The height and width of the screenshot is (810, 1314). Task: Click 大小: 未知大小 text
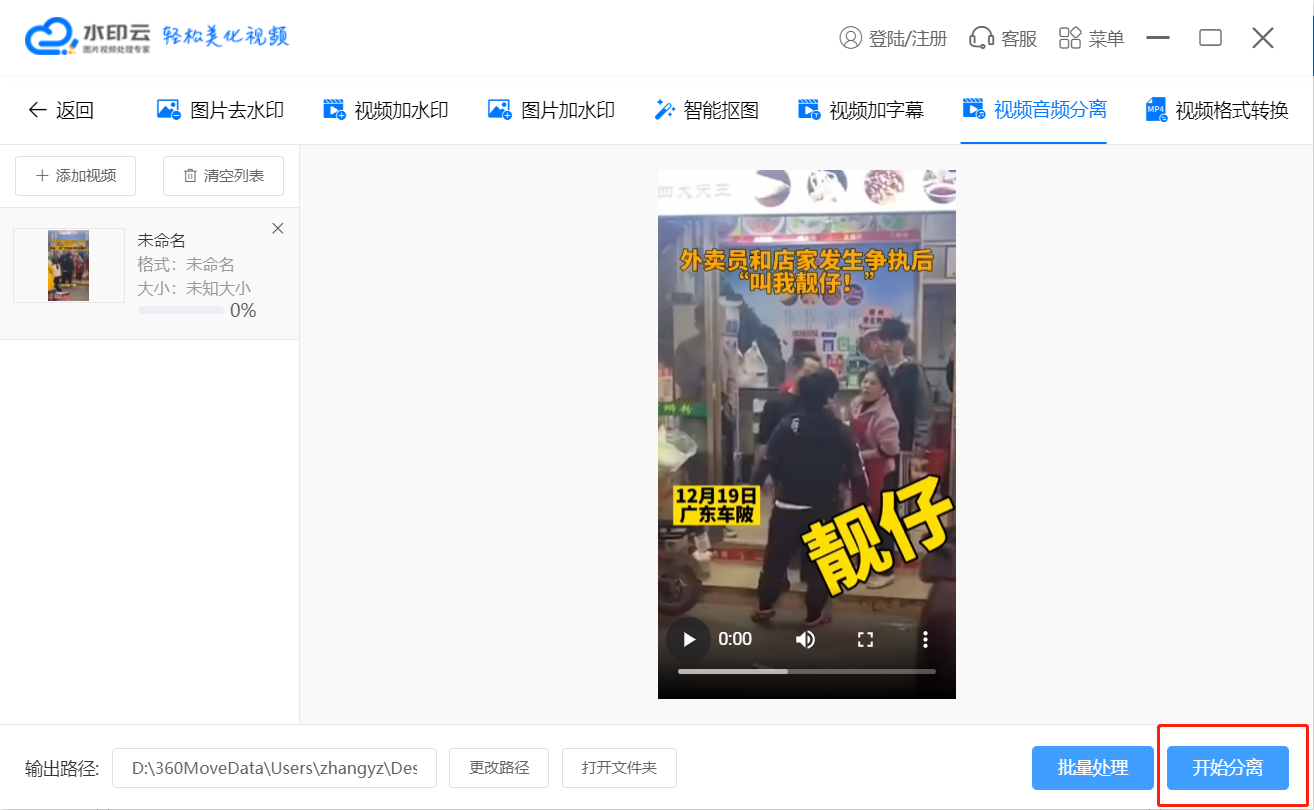(194, 288)
